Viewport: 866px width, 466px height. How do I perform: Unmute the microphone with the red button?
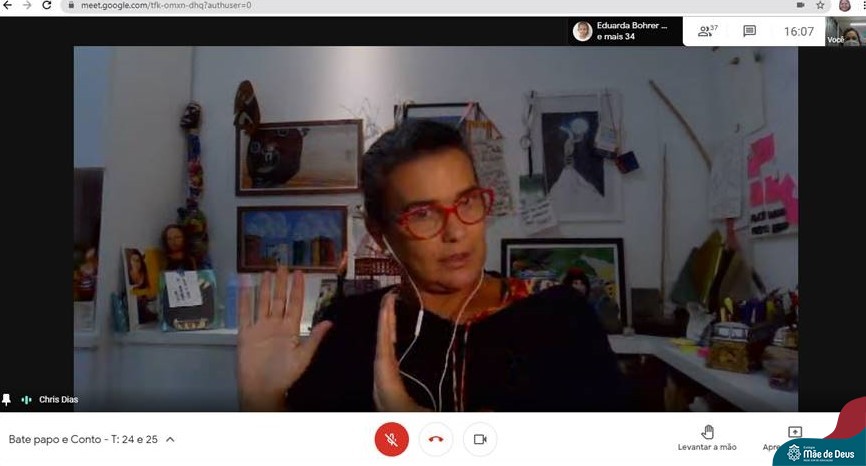click(x=392, y=439)
